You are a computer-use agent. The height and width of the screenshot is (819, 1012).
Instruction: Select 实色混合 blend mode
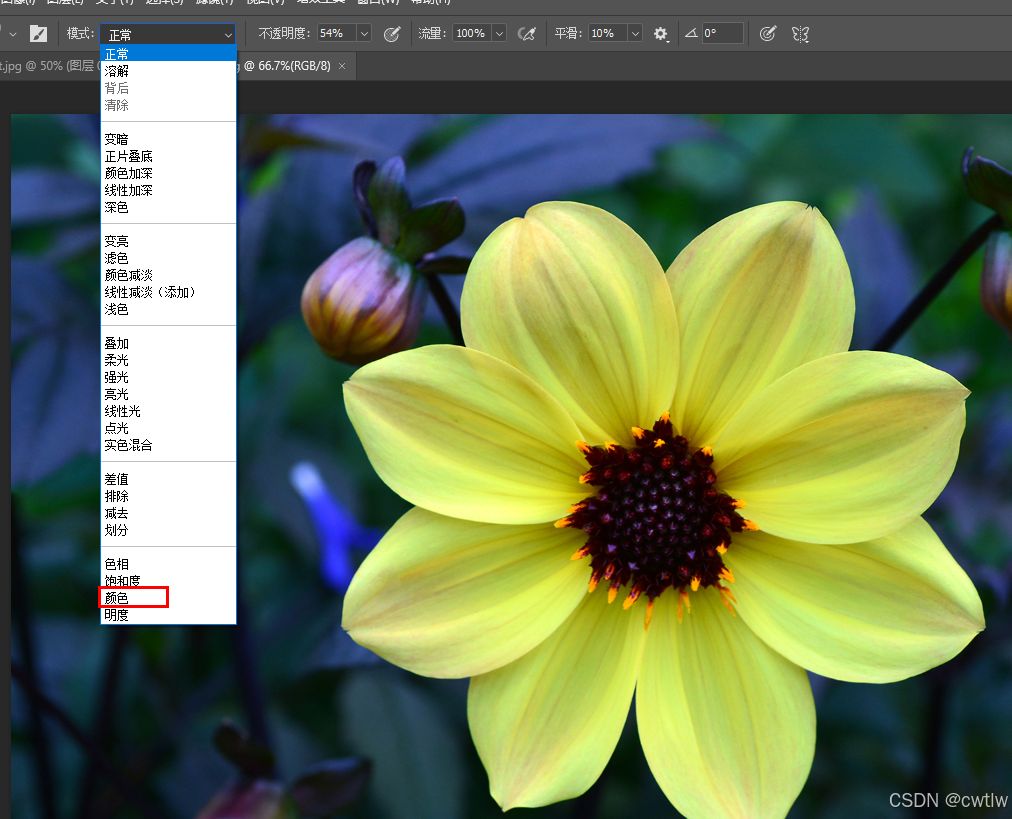point(168,445)
